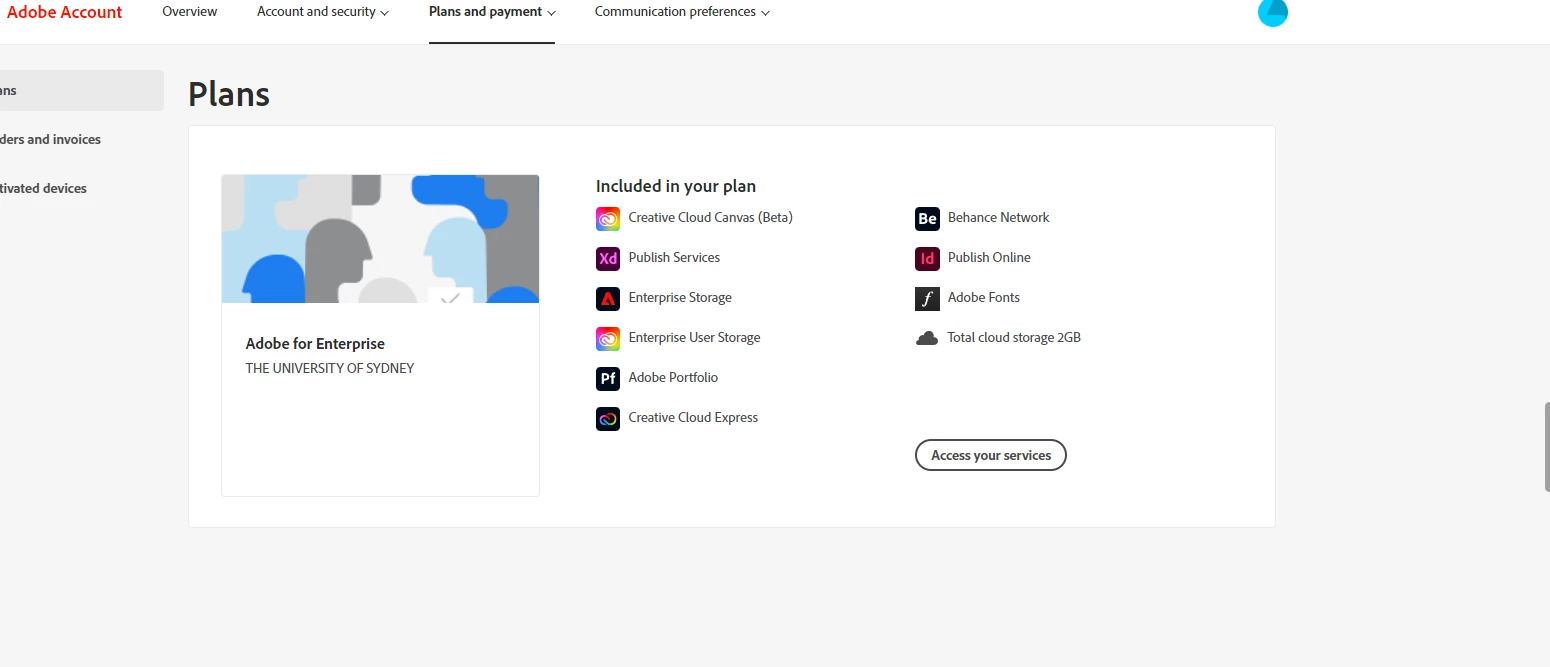Open Activated devices in the sidebar
The image size is (1550, 667).
tap(43, 188)
